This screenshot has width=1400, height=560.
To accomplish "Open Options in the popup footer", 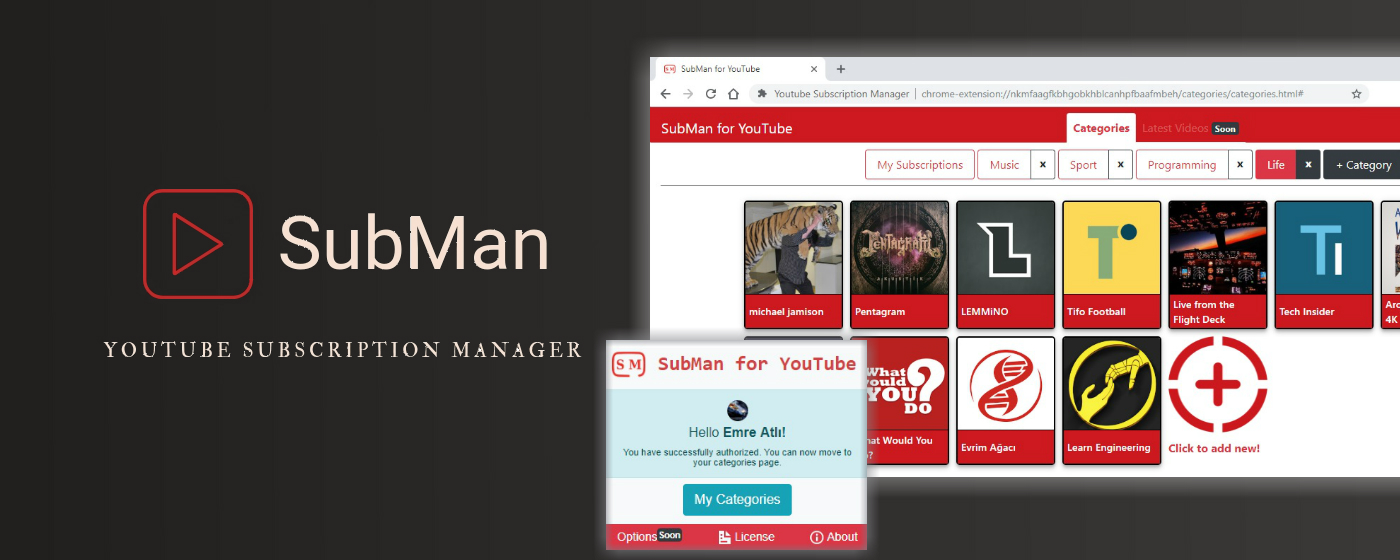I will tap(637, 537).
